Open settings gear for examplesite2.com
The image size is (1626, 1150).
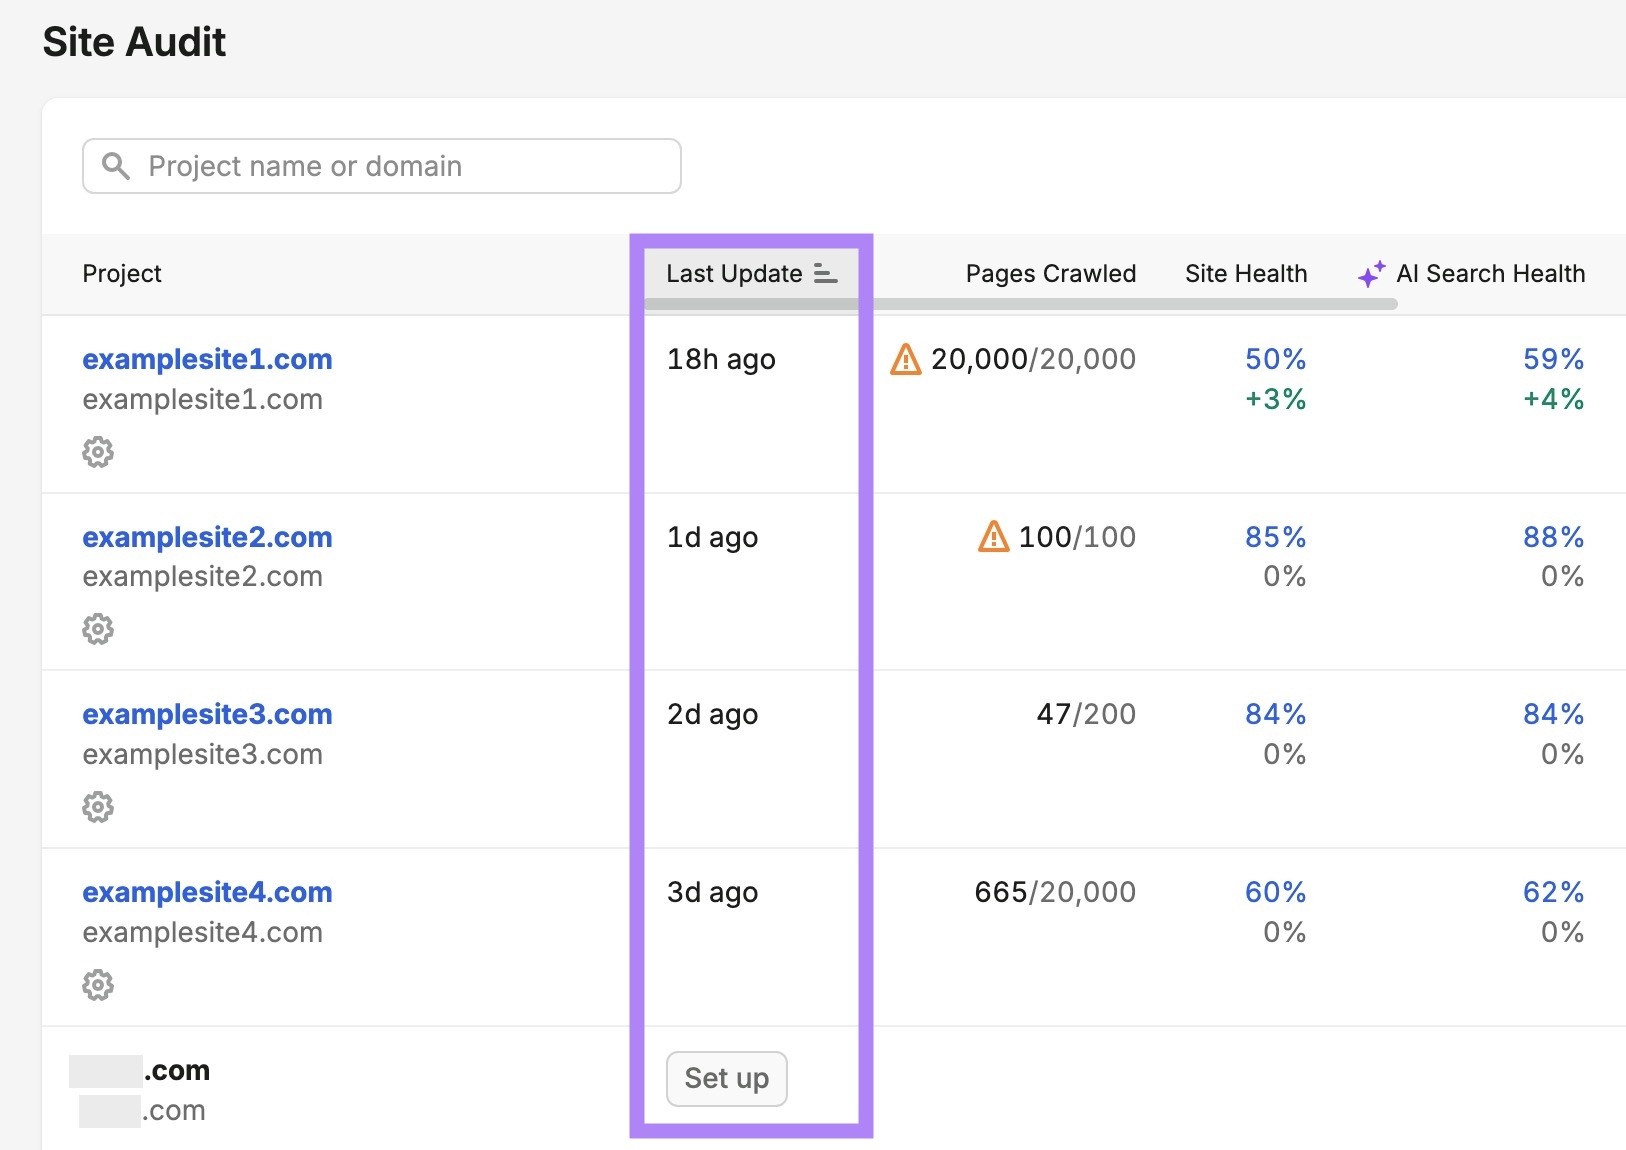98,629
